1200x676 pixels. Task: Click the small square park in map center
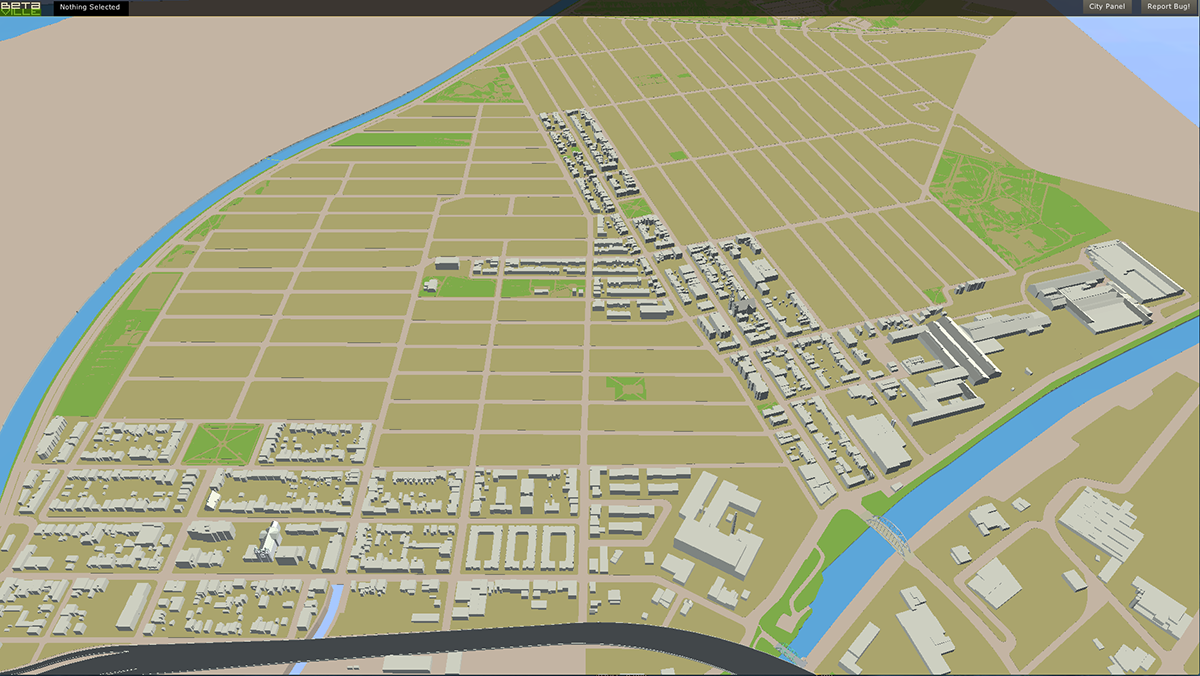627,387
